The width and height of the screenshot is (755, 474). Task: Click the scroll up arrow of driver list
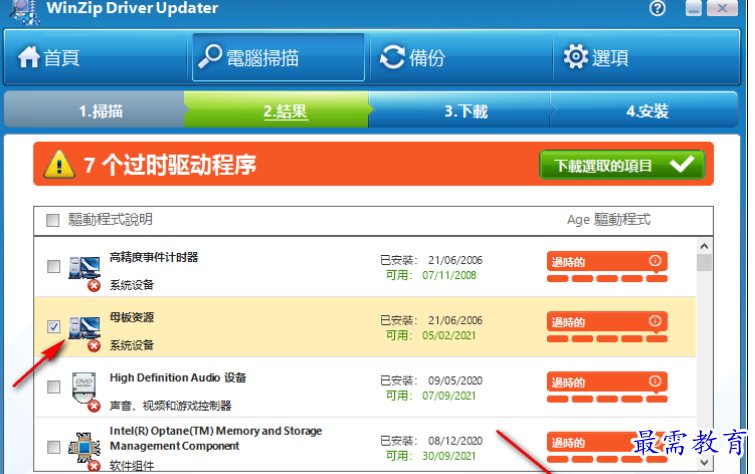click(704, 246)
